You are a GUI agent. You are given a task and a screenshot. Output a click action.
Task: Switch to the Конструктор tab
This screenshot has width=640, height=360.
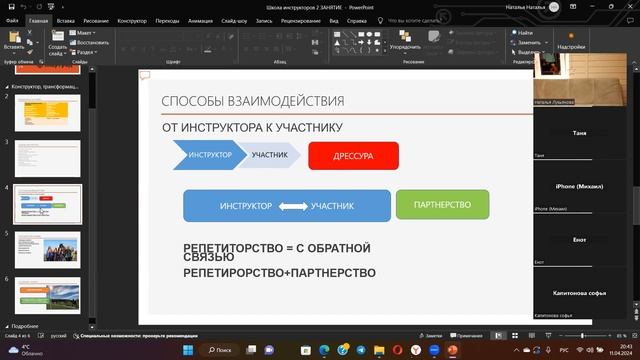(x=132, y=20)
